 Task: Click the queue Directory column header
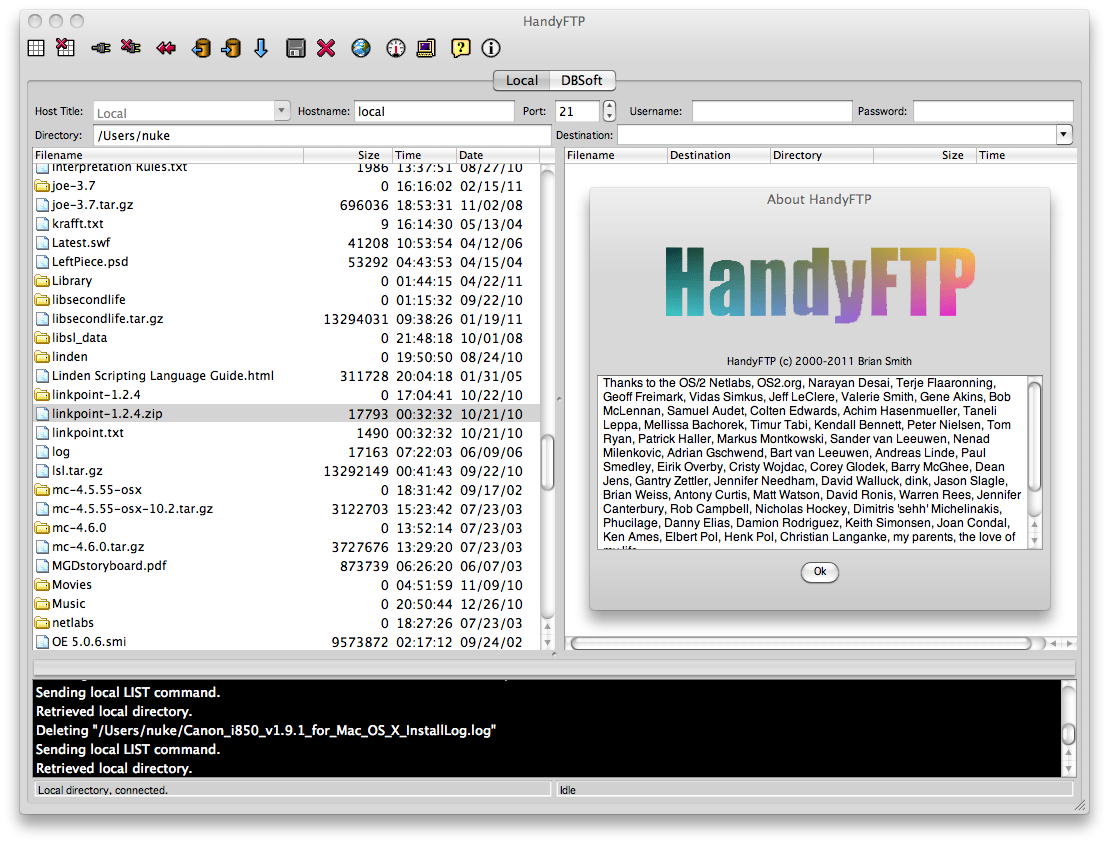822,155
